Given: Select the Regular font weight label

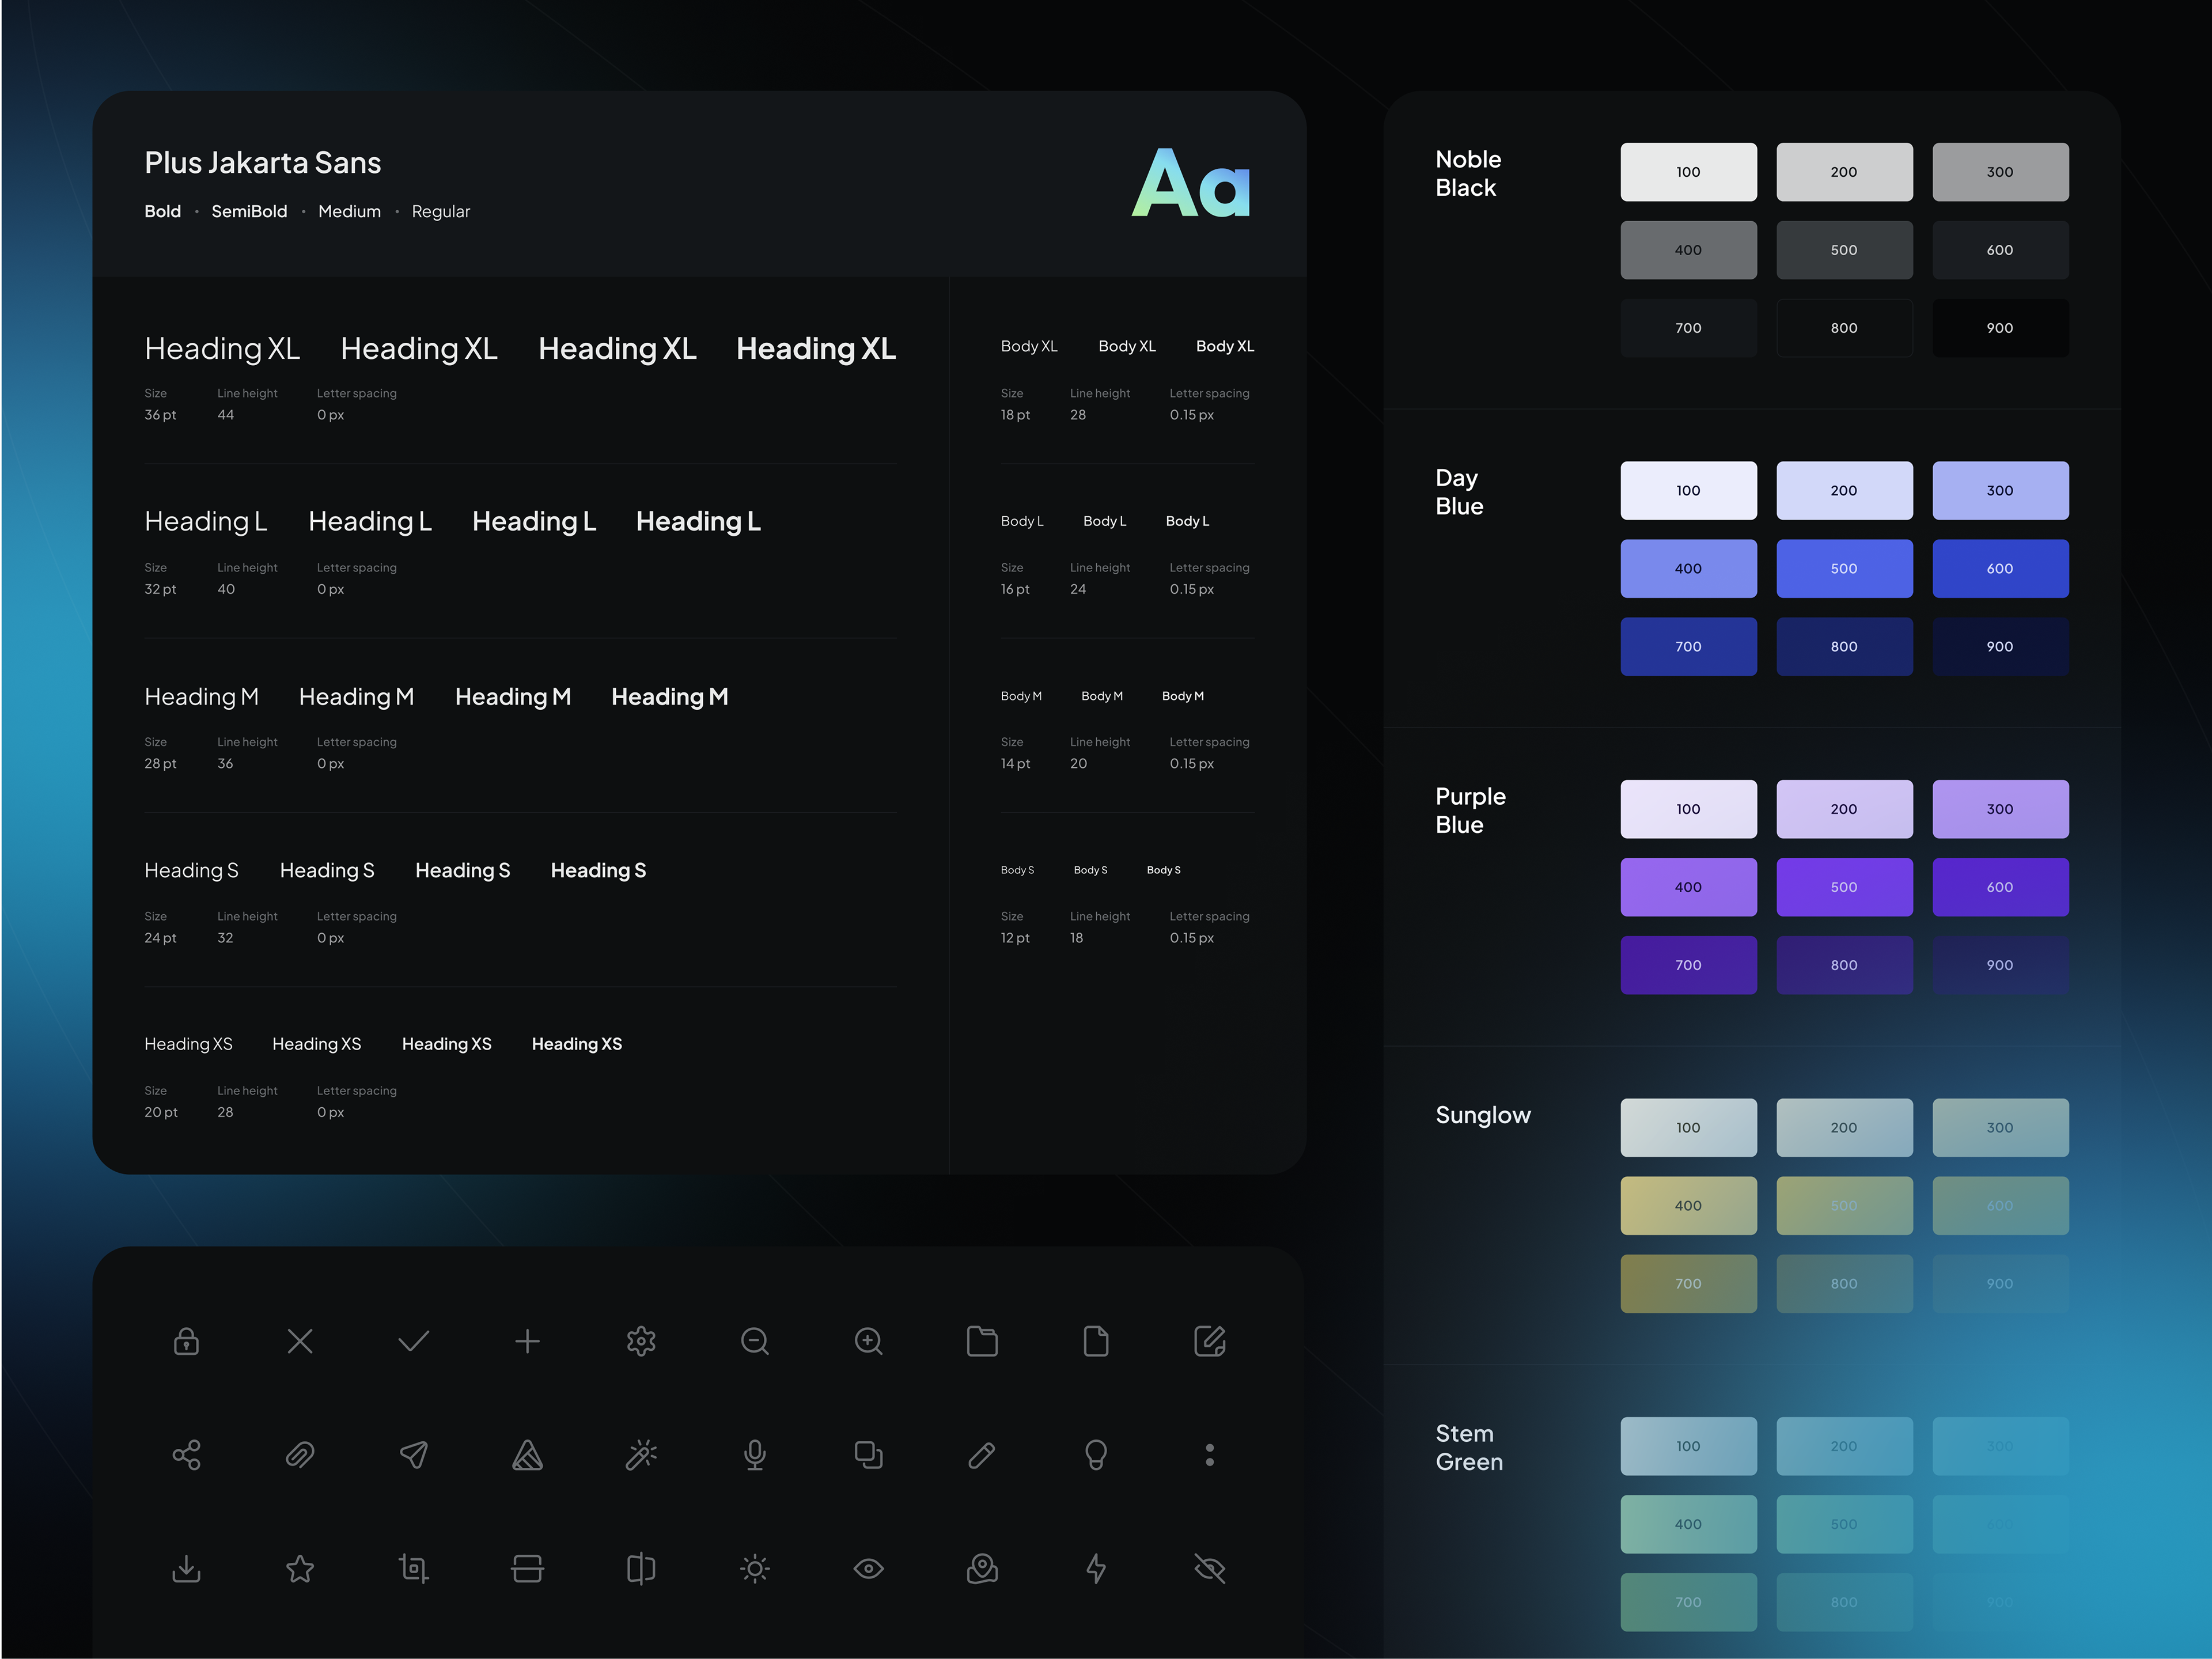Looking at the screenshot, I should pos(440,211).
